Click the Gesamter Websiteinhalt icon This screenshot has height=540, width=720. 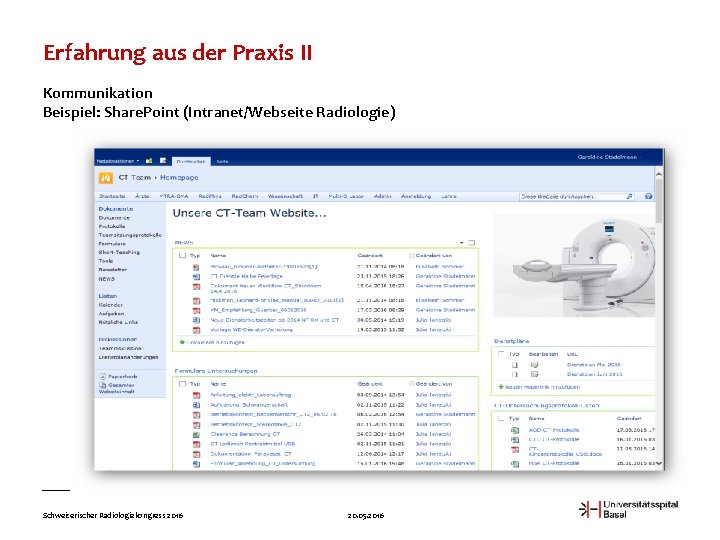pyautogui.click(x=102, y=385)
